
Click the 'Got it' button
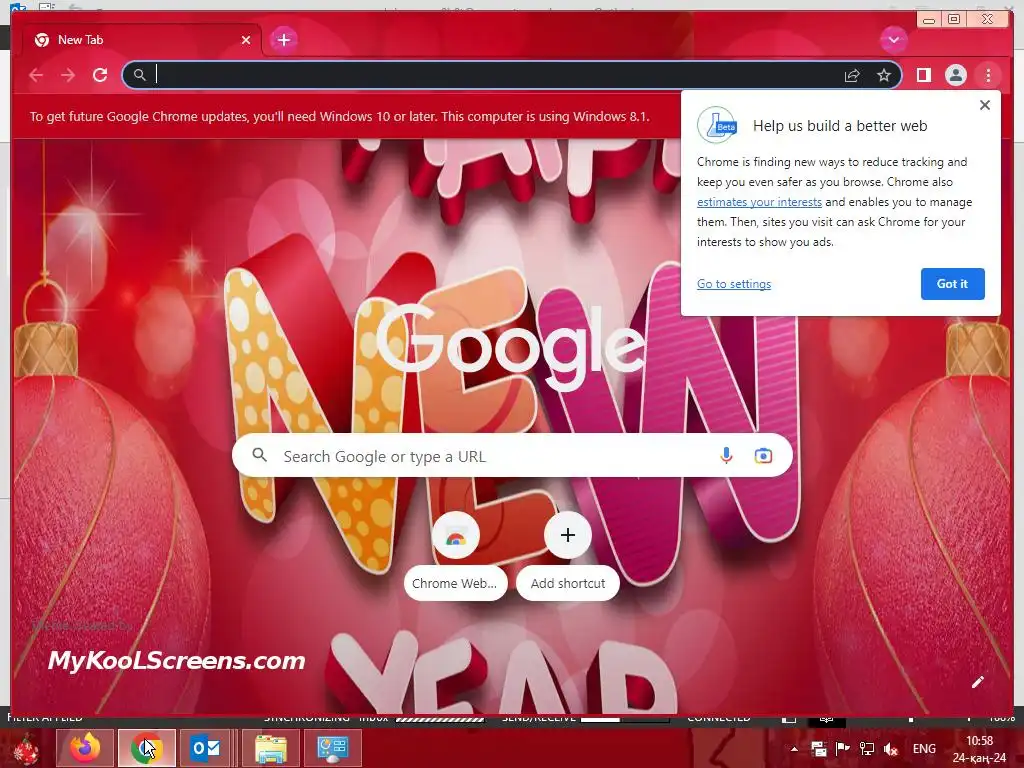pyautogui.click(x=952, y=283)
